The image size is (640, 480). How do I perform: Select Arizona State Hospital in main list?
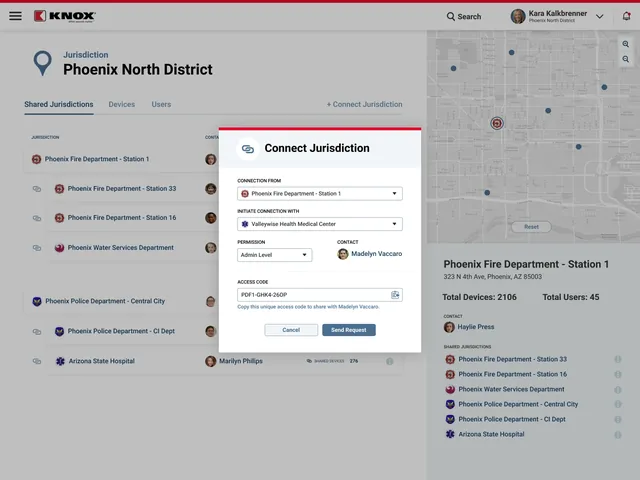(x=102, y=361)
